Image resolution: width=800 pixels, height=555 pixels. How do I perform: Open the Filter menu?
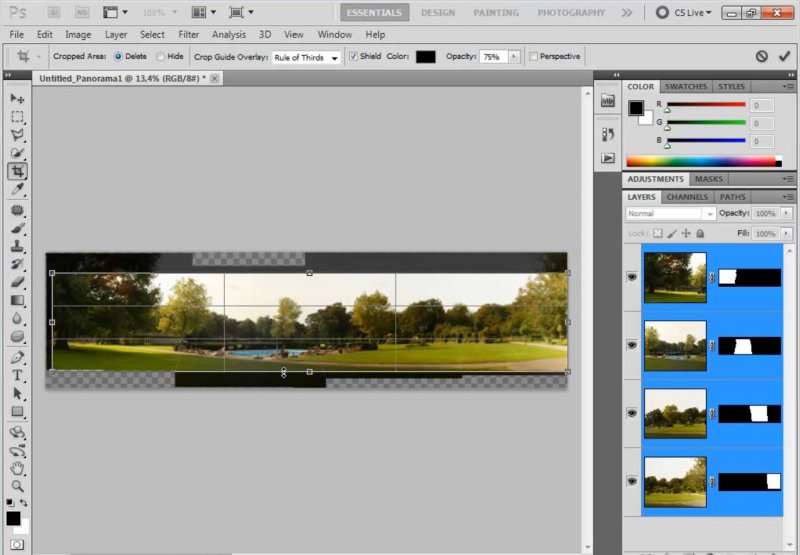pos(188,34)
